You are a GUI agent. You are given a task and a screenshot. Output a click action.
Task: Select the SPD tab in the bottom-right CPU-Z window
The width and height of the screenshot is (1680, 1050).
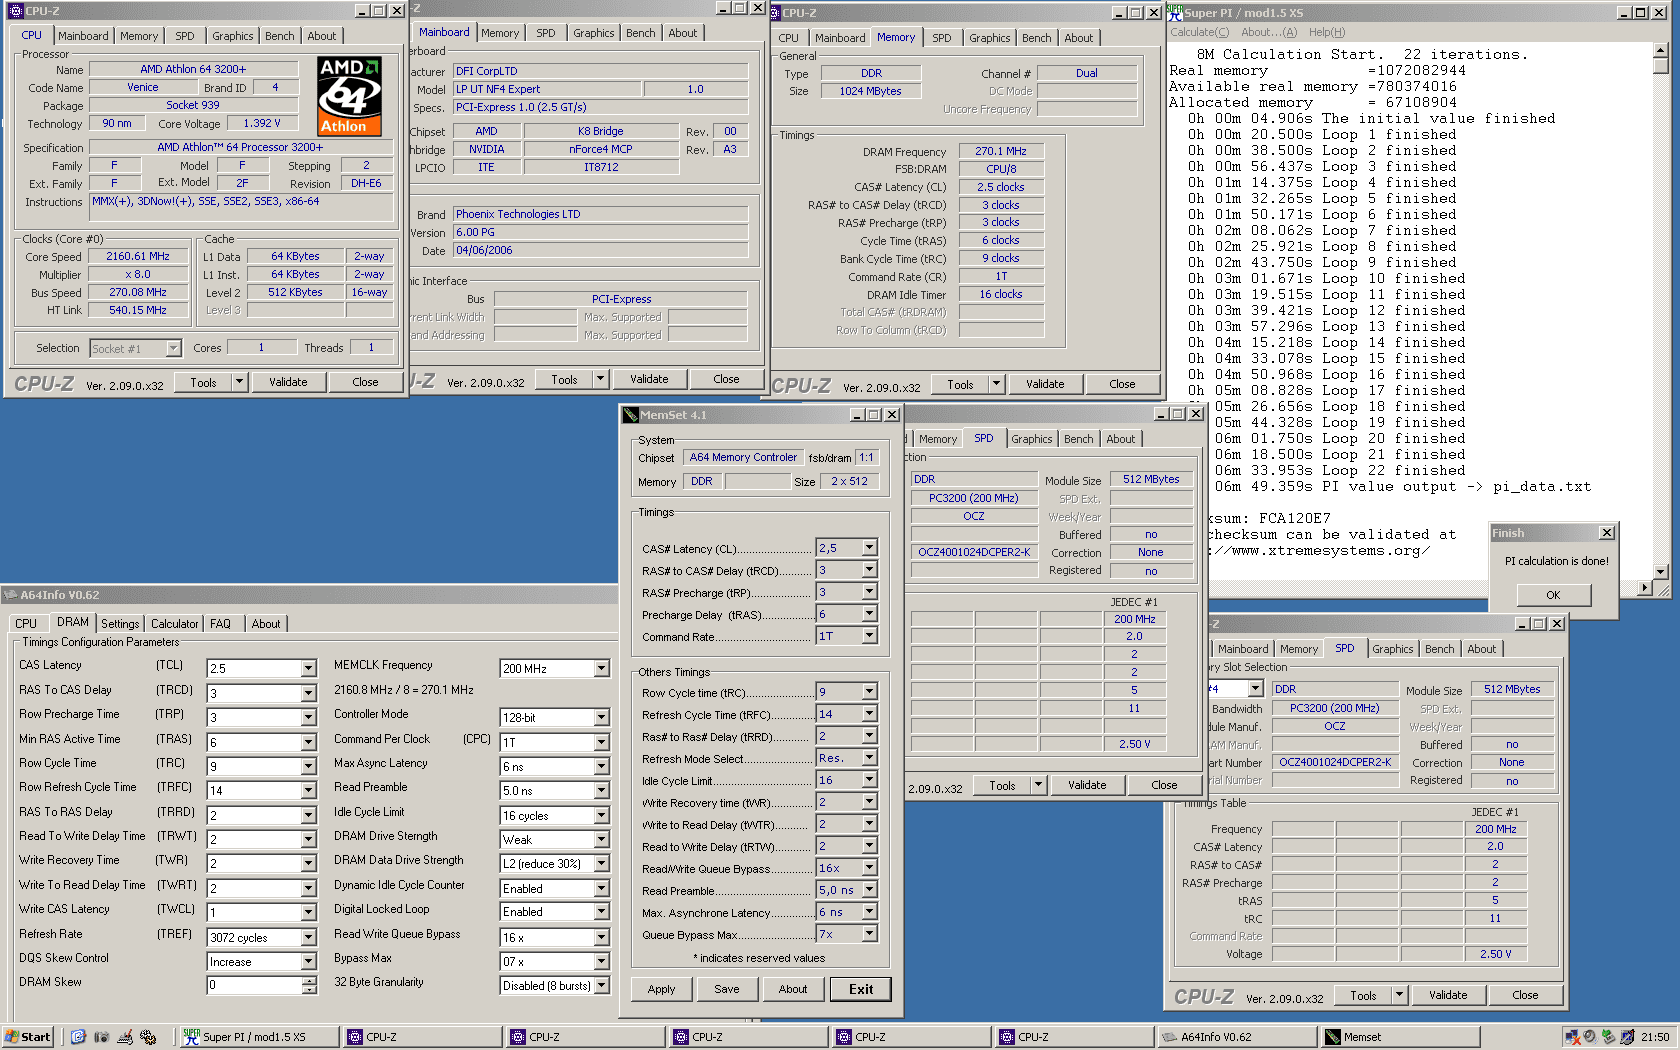pos(1344,648)
